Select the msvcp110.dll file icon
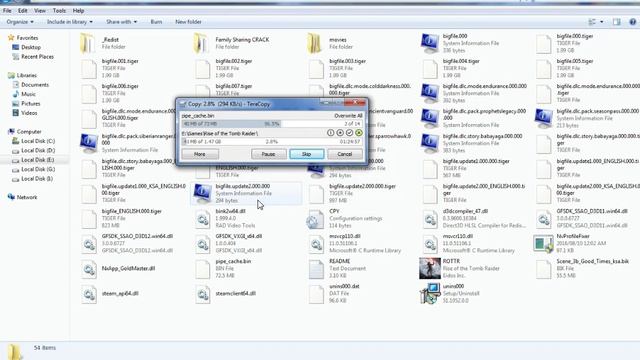Image resolution: width=640 pixels, height=360 pixels. [316, 244]
